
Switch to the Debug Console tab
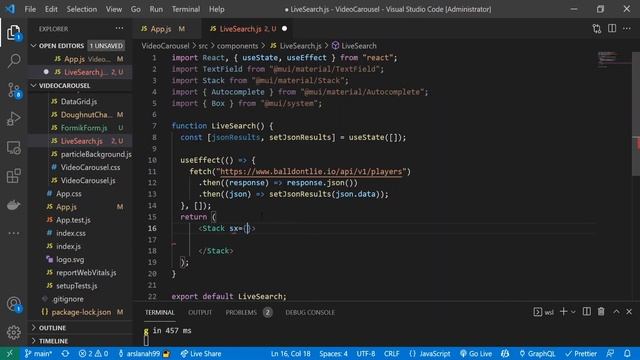pos(310,312)
